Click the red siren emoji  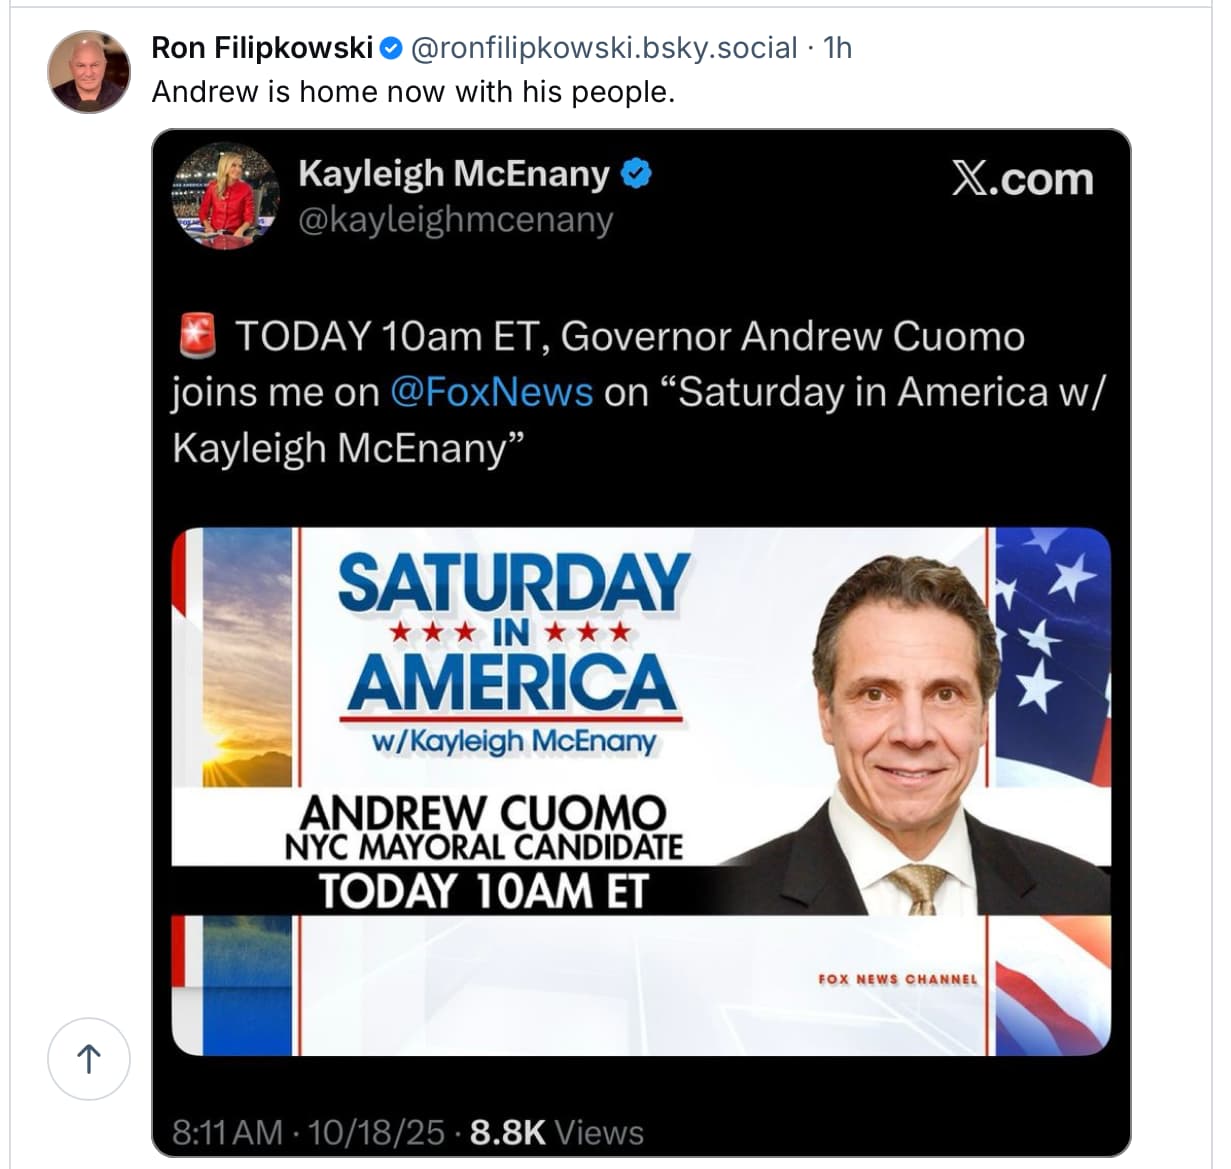(197, 336)
